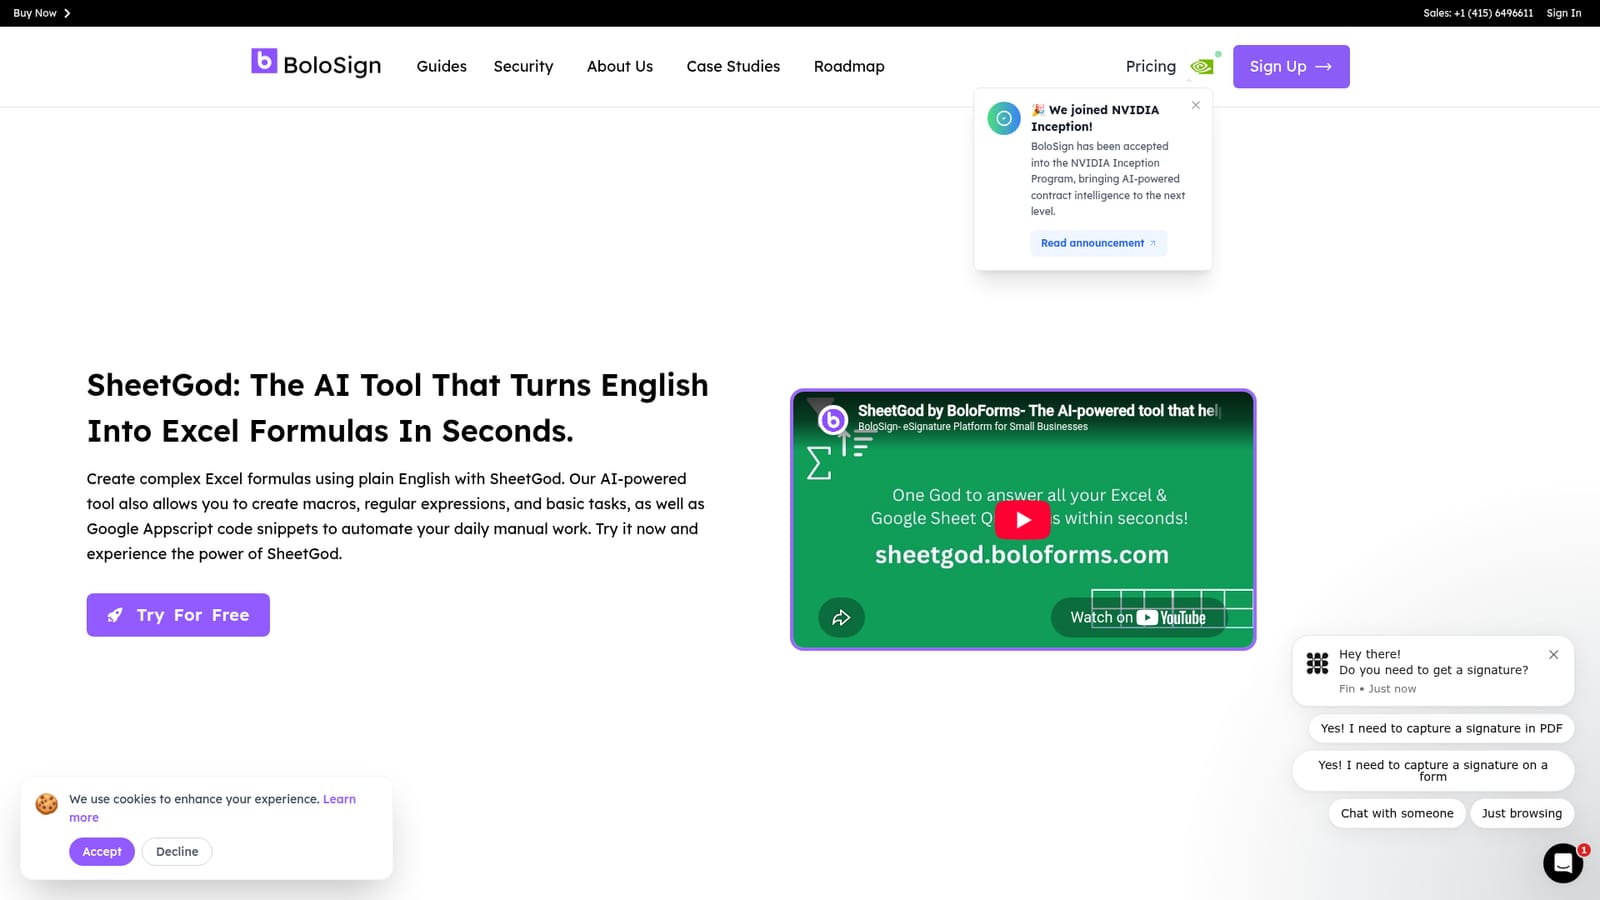Viewport: 1600px width, 900px height.
Task: Accept the cookies
Action: click(102, 852)
